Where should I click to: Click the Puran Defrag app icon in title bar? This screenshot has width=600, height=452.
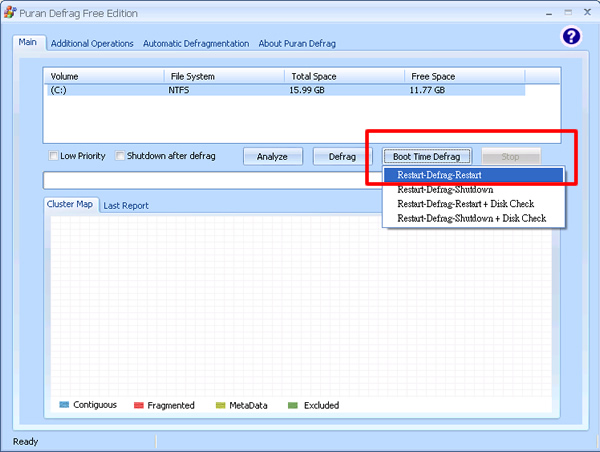coord(10,13)
